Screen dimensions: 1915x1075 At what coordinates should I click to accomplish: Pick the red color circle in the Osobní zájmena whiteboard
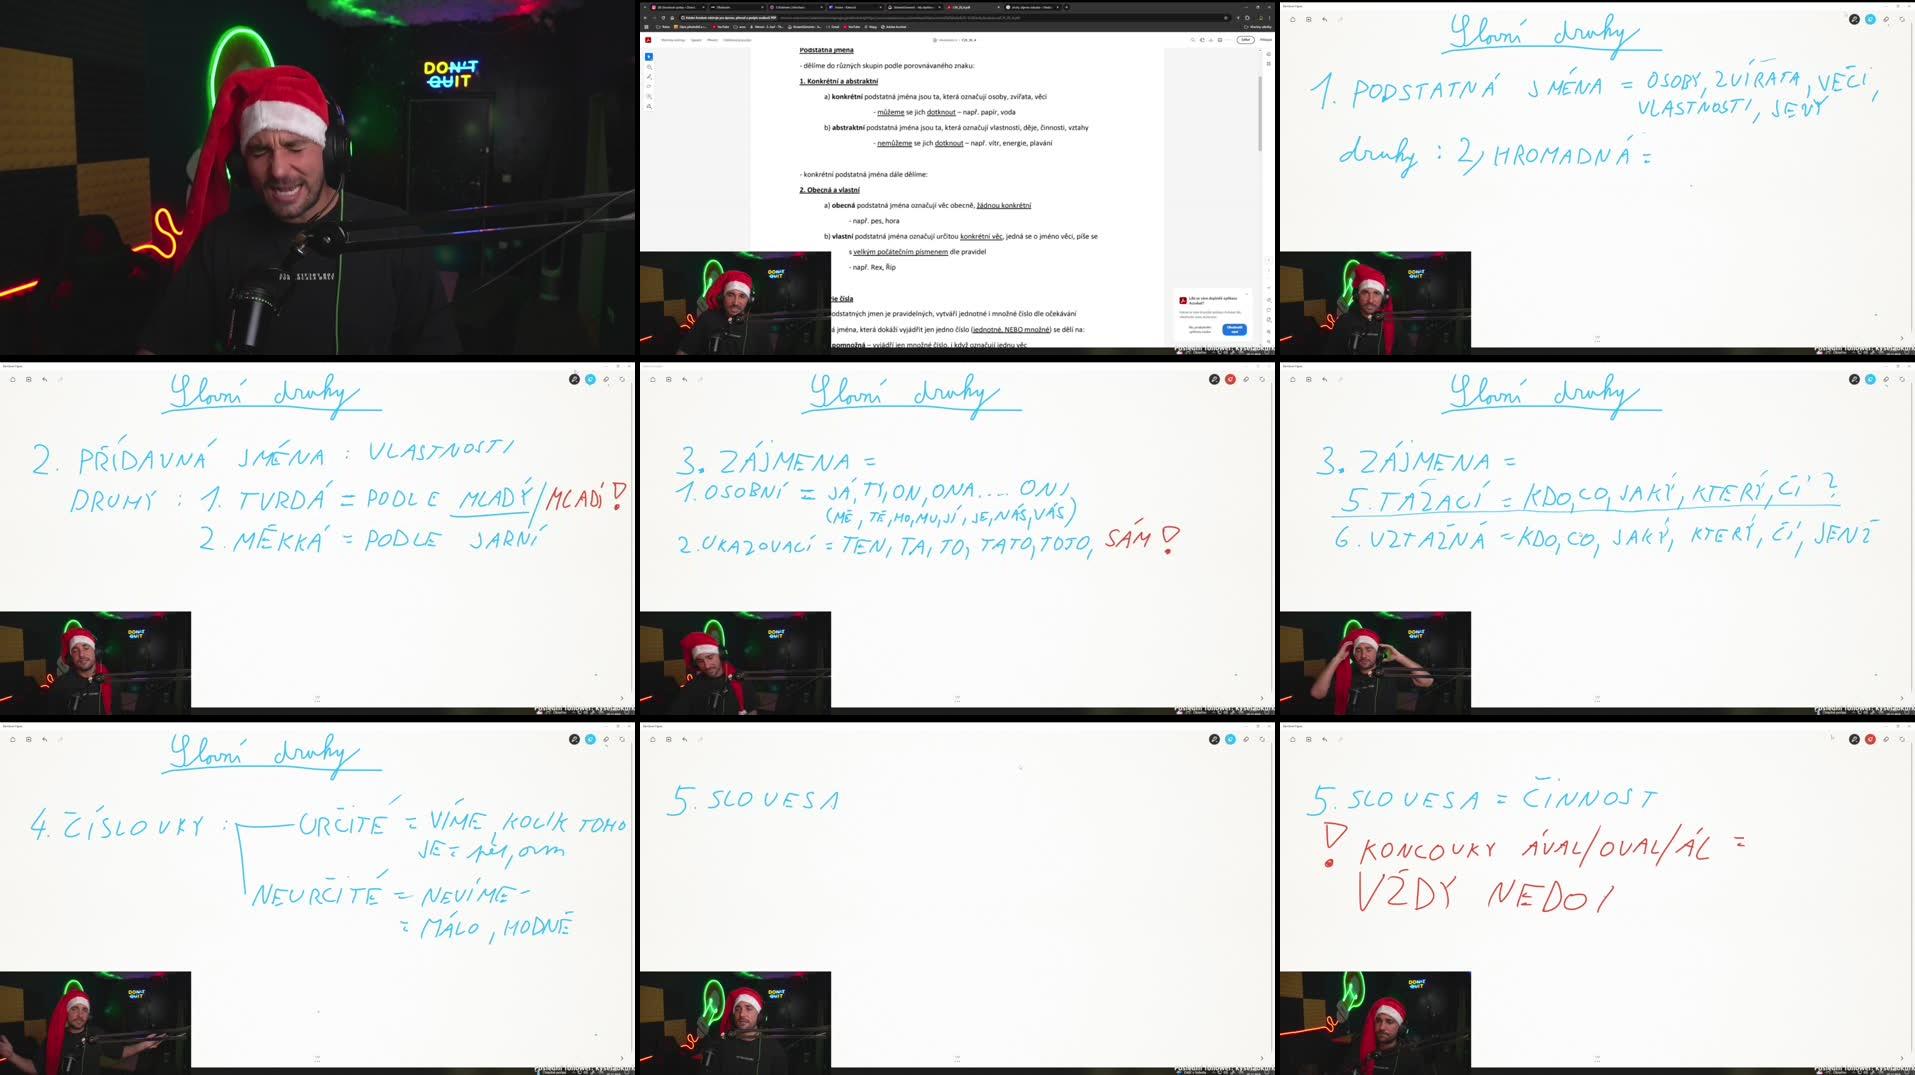tap(1230, 379)
